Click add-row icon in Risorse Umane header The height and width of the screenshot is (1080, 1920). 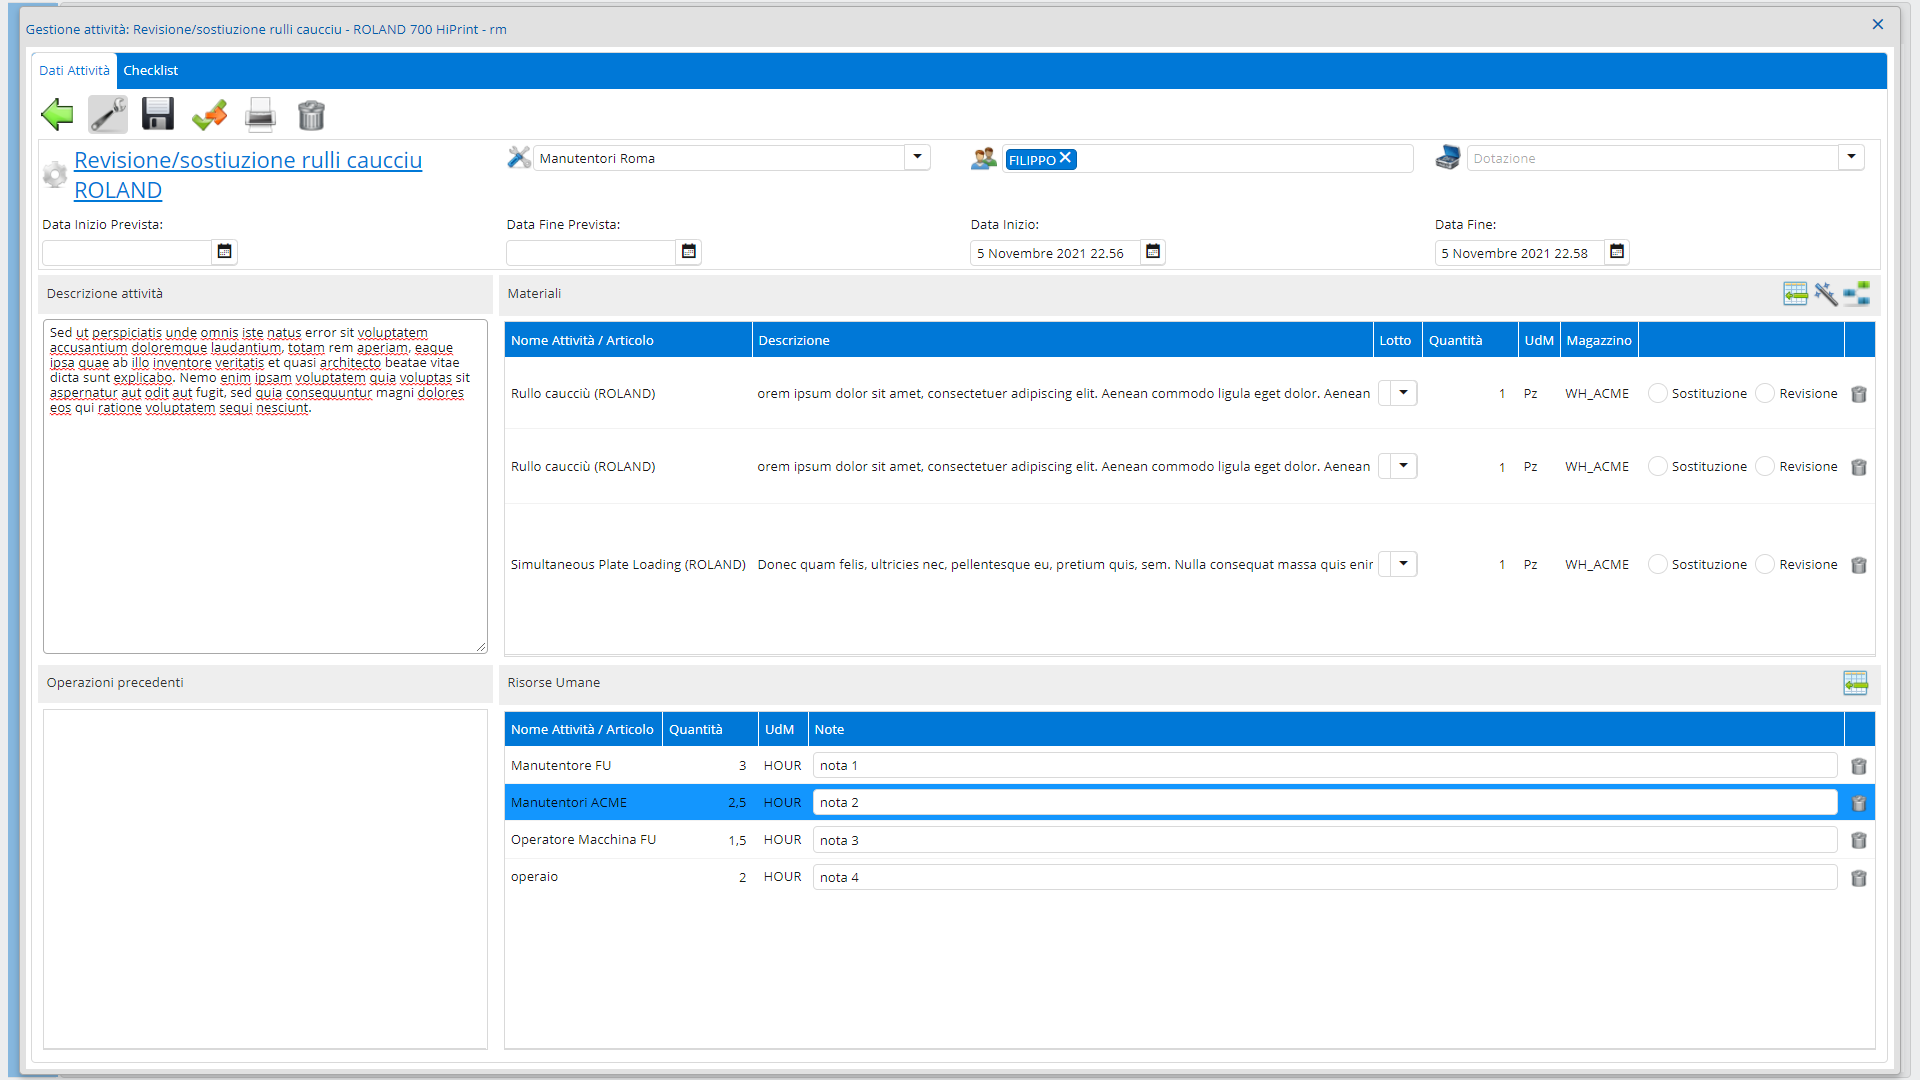pos(1856,683)
